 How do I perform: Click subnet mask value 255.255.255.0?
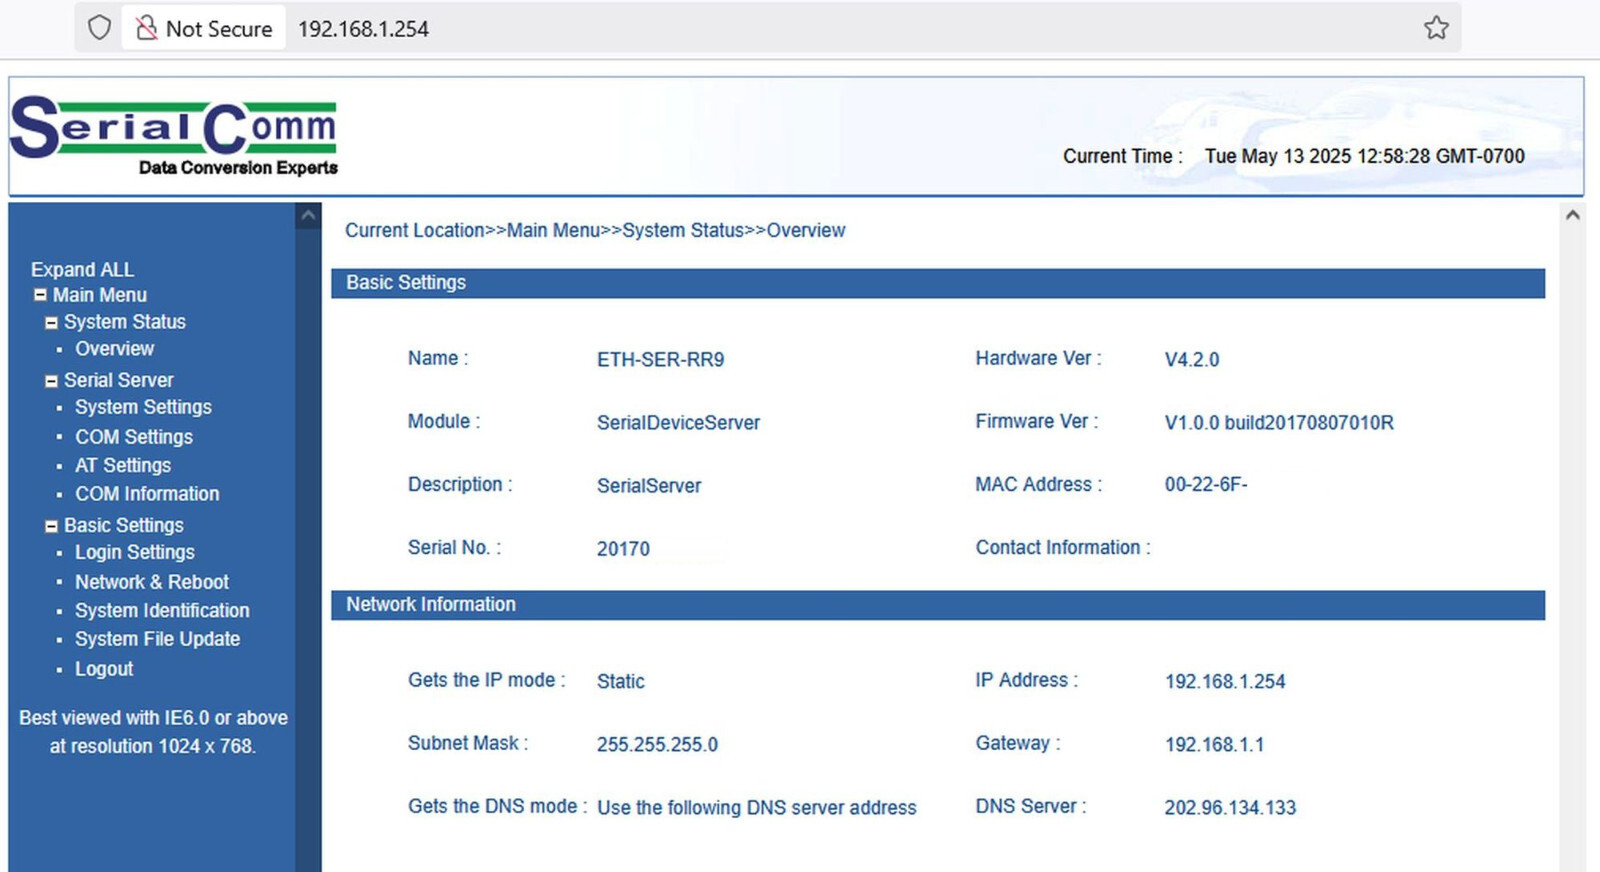click(x=657, y=745)
